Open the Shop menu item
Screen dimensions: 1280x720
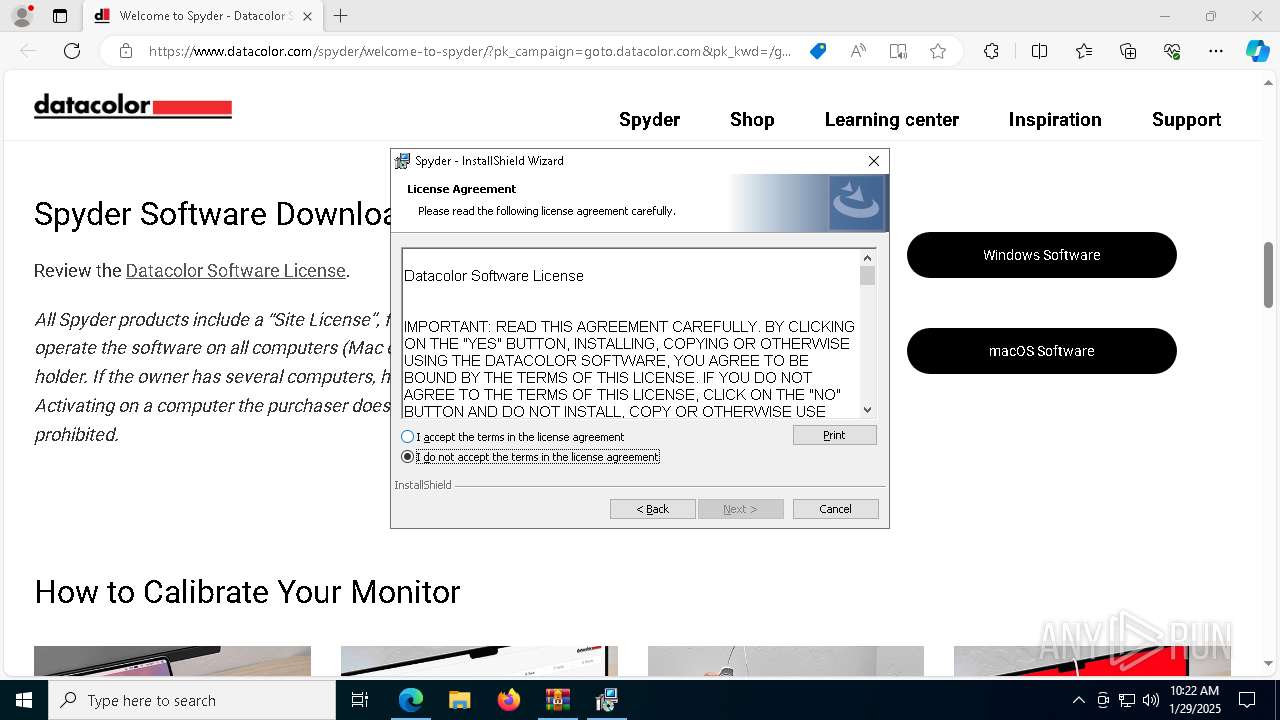[x=752, y=119]
